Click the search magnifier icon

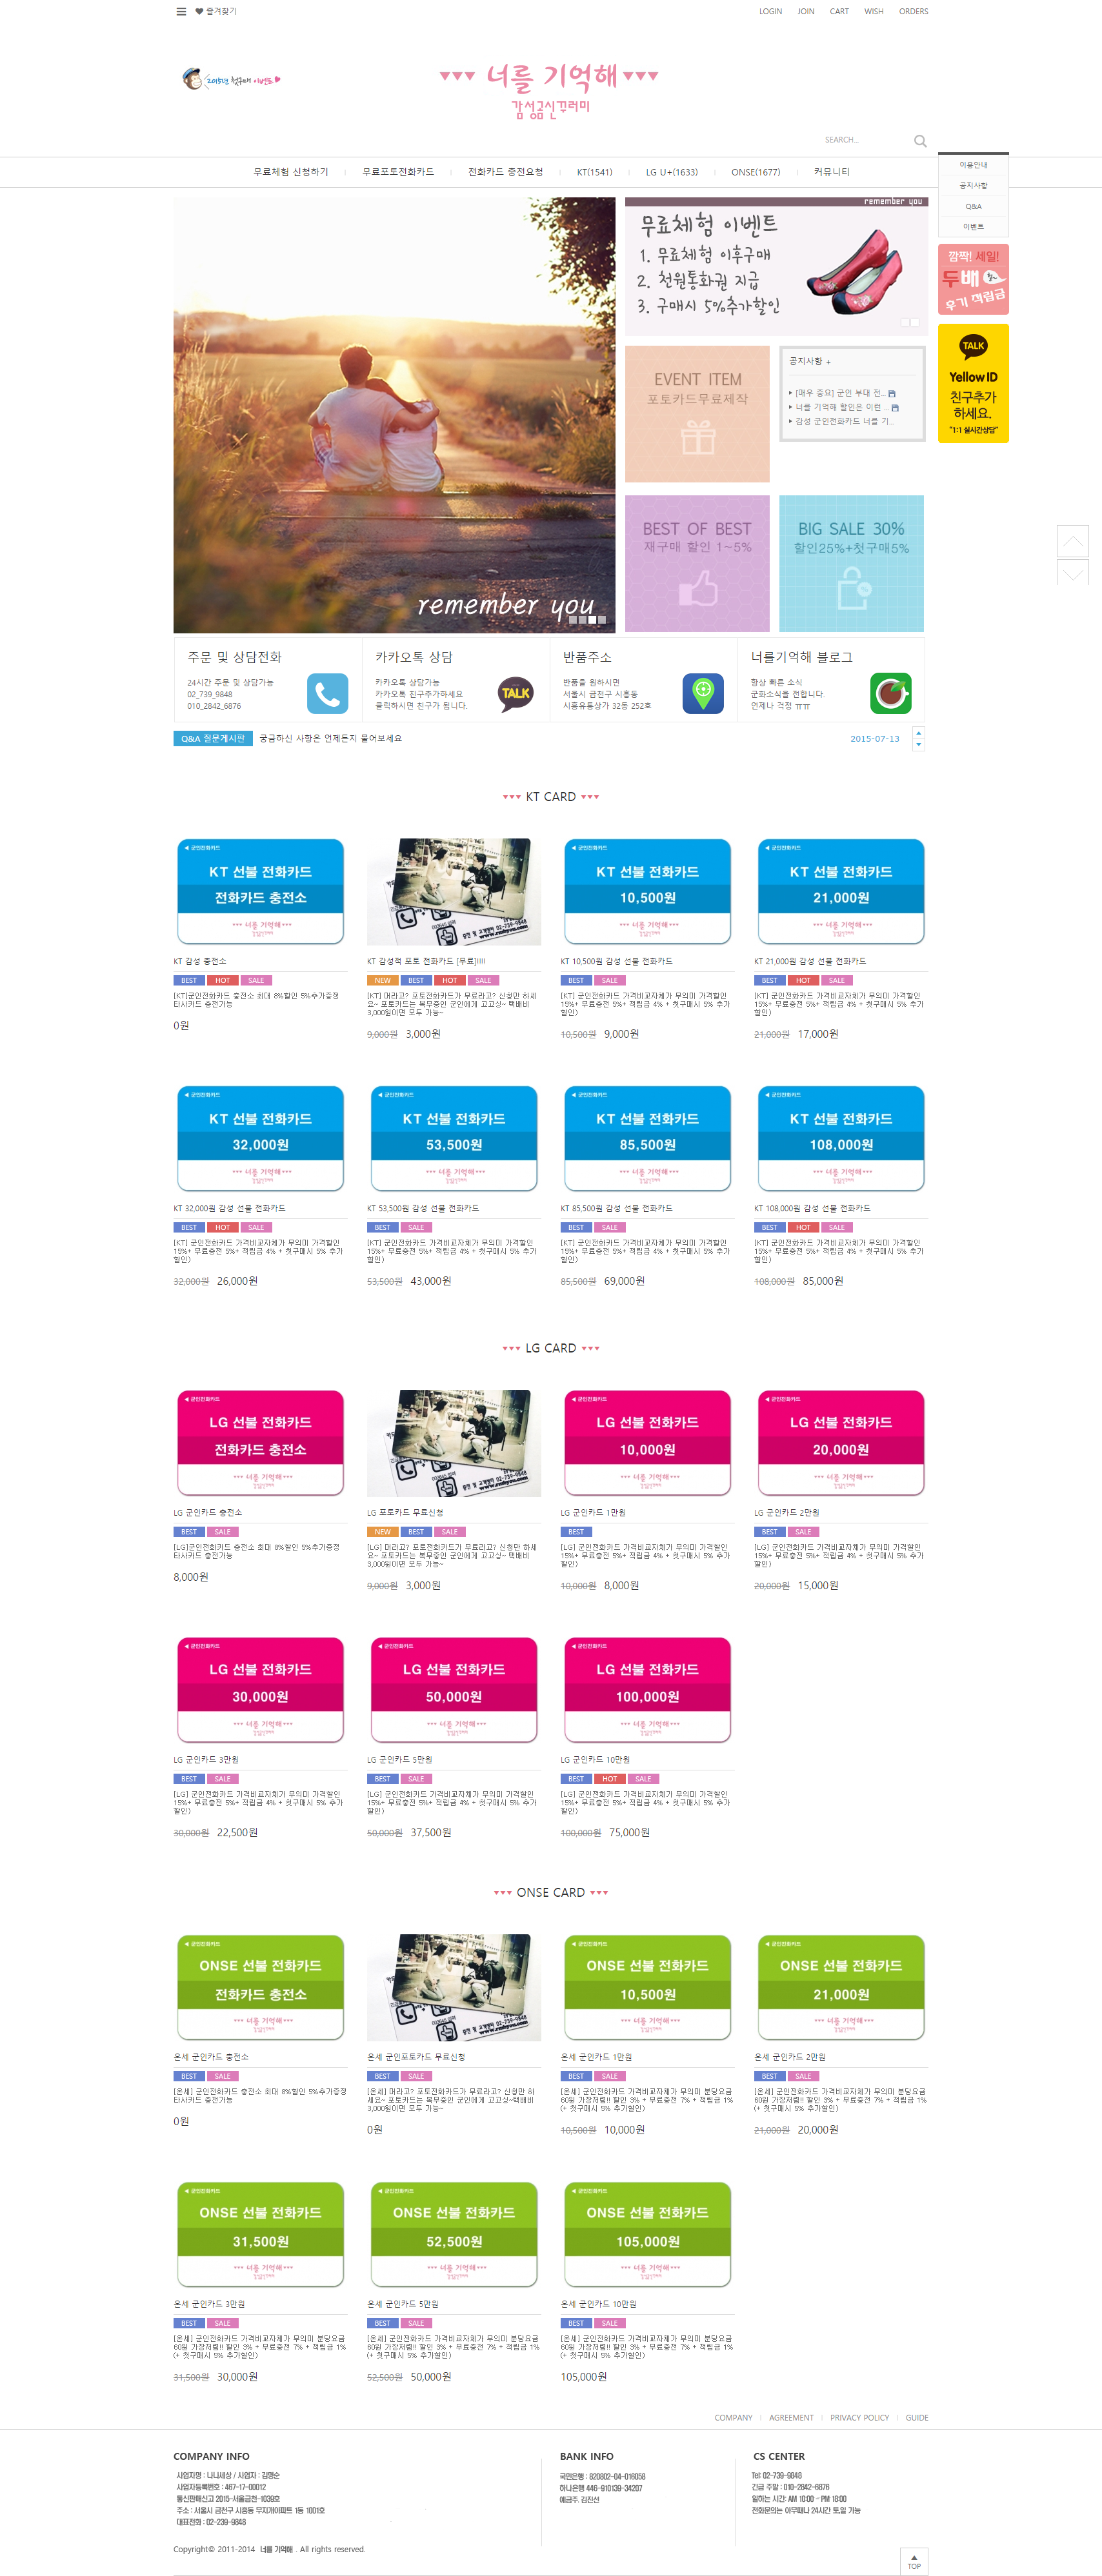(x=920, y=141)
